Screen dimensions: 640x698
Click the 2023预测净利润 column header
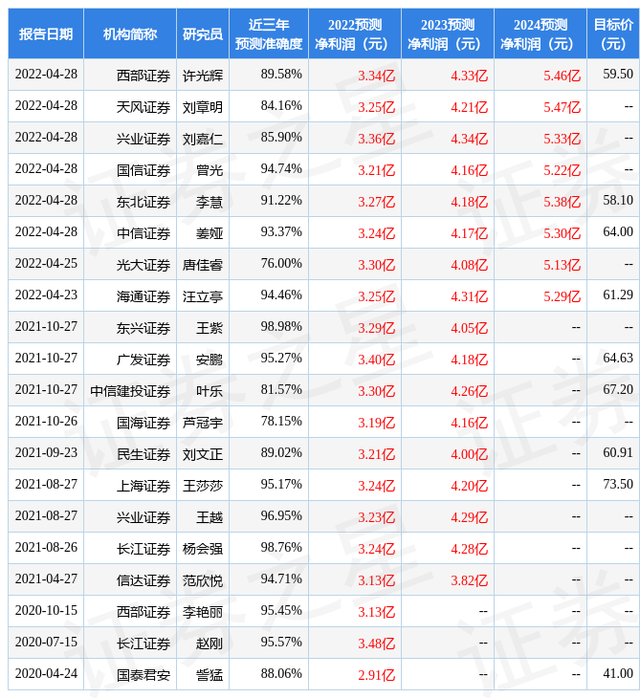point(448,34)
